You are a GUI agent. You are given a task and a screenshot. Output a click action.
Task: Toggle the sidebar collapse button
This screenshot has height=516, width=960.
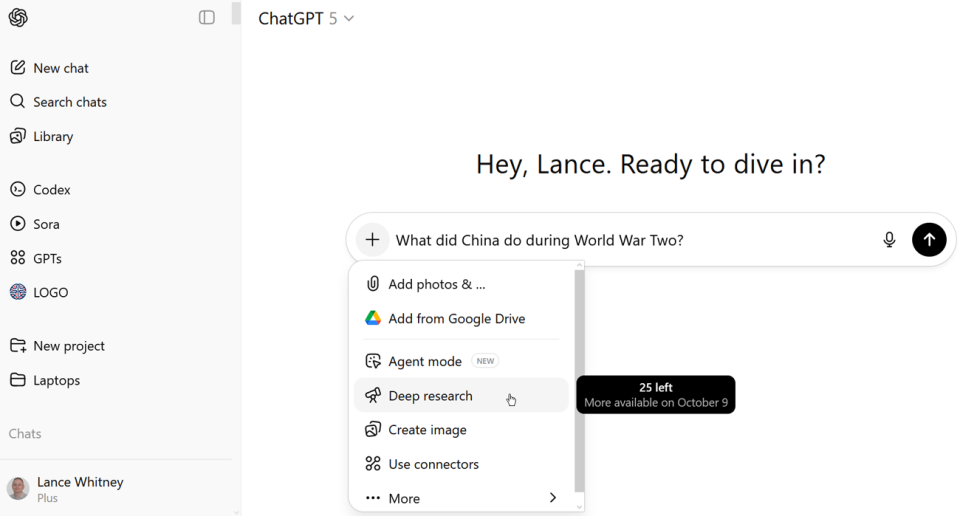coord(207,17)
